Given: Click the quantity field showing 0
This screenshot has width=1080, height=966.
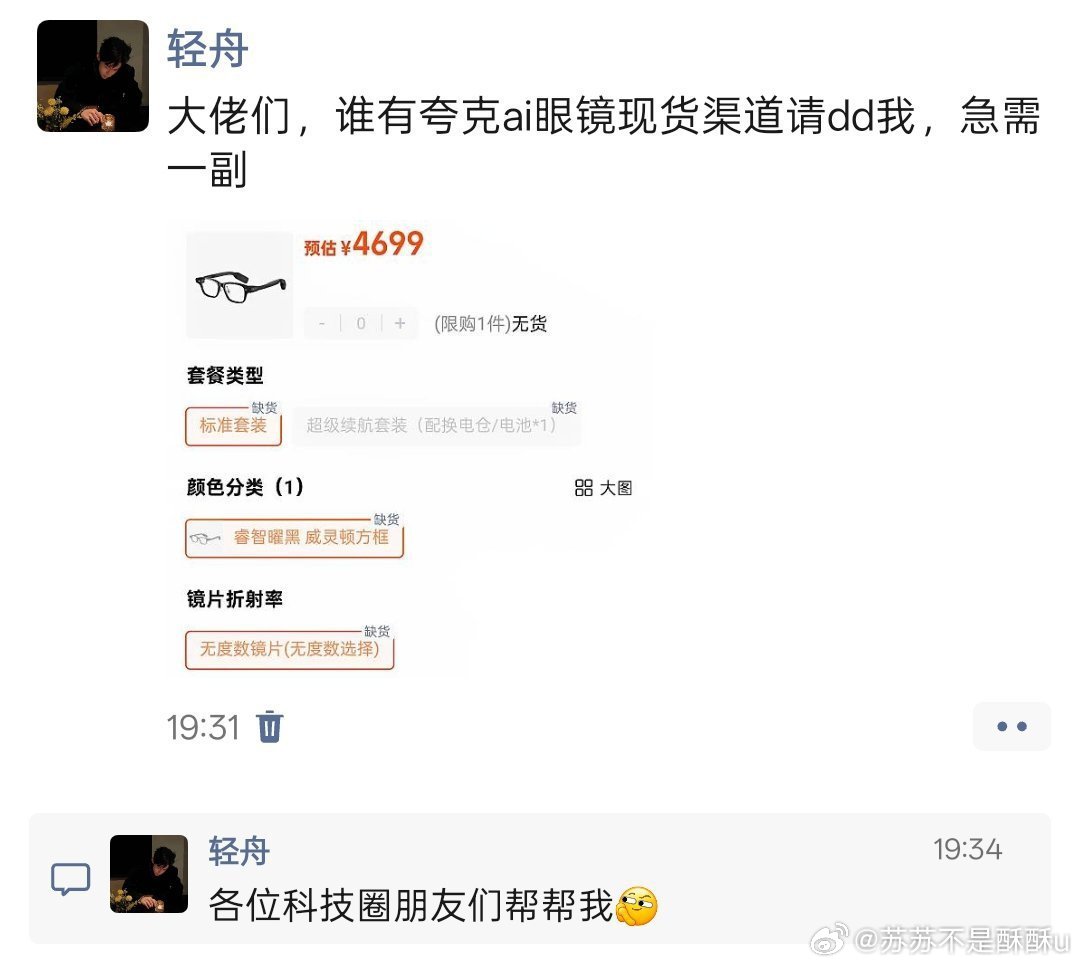Looking at the screenshot, I should pyautogui.click(x=361, y=323).
